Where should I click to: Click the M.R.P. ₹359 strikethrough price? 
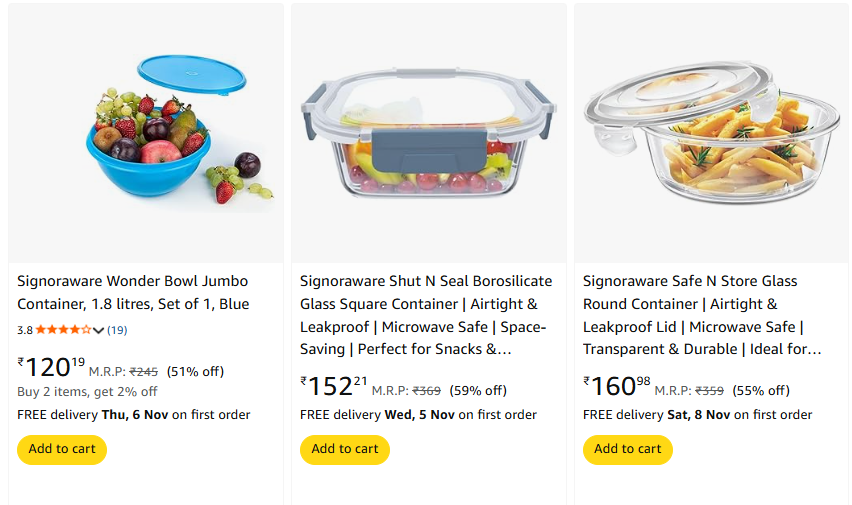(x=710, y=391)
